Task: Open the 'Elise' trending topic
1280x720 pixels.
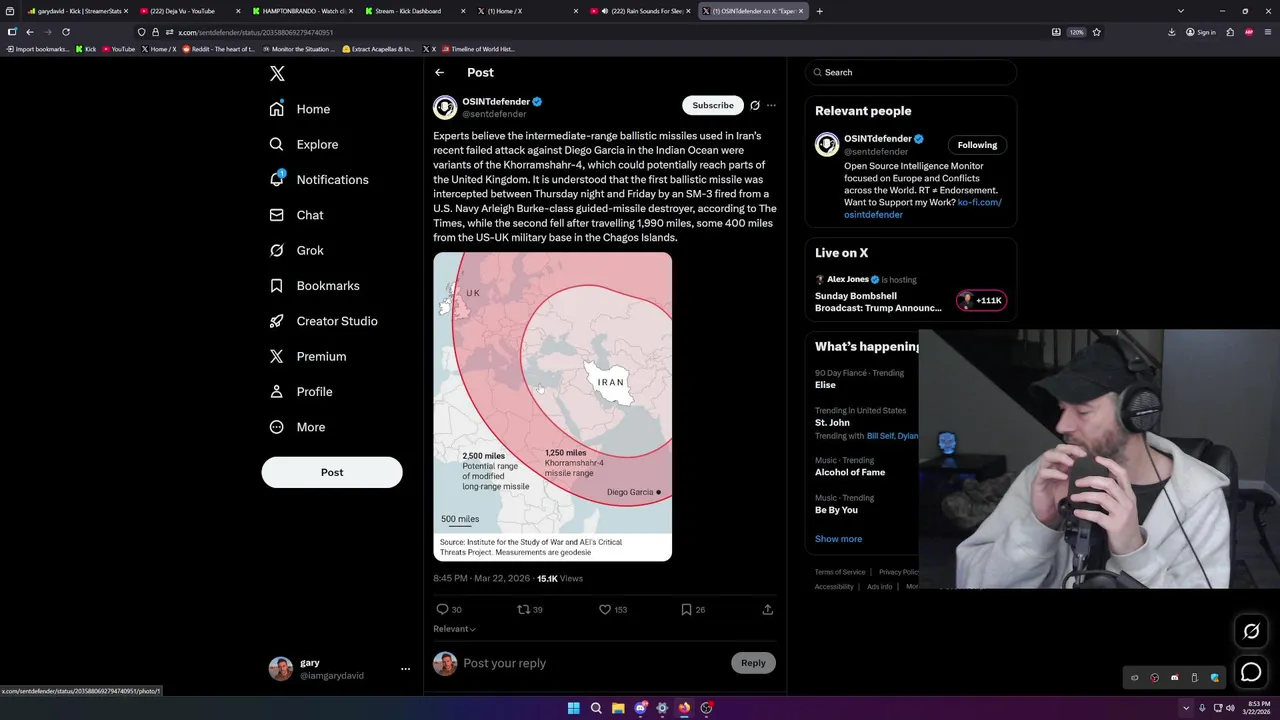Action: (825, 385)
